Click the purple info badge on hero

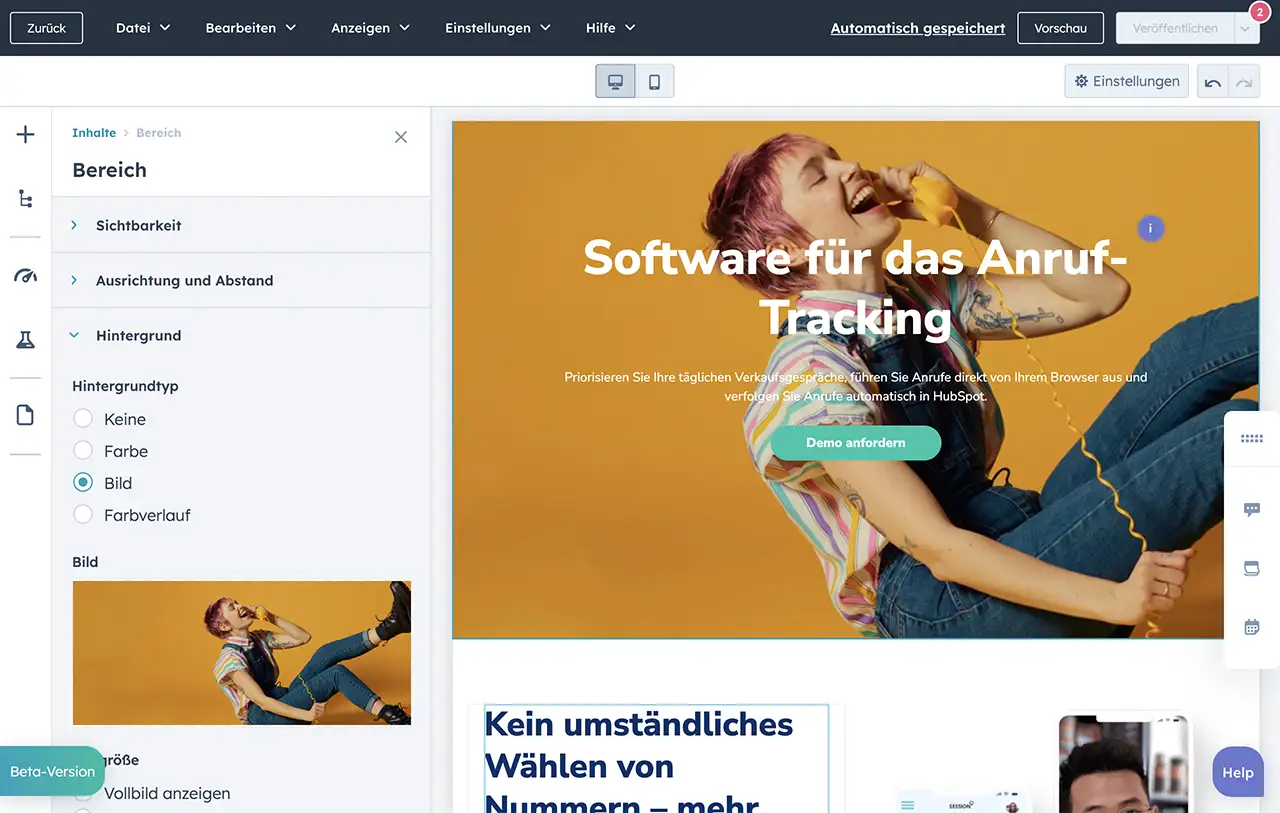tap(1150, 229)
